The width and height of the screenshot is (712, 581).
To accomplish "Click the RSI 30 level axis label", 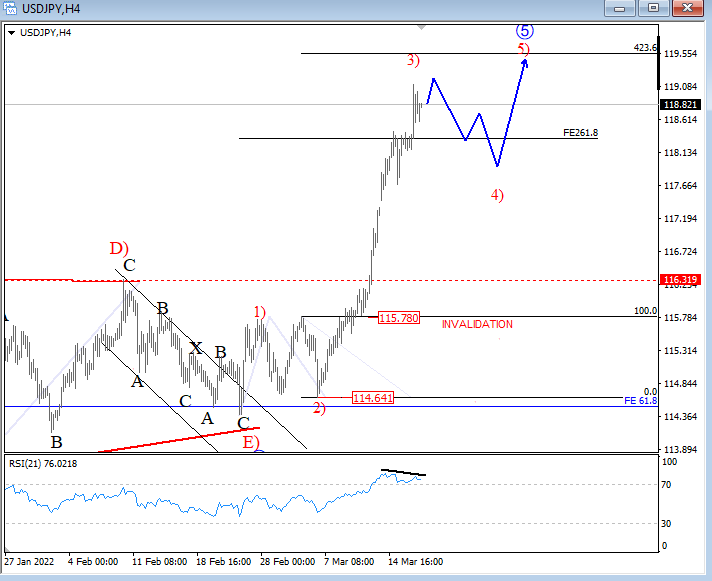I will 666,524.
